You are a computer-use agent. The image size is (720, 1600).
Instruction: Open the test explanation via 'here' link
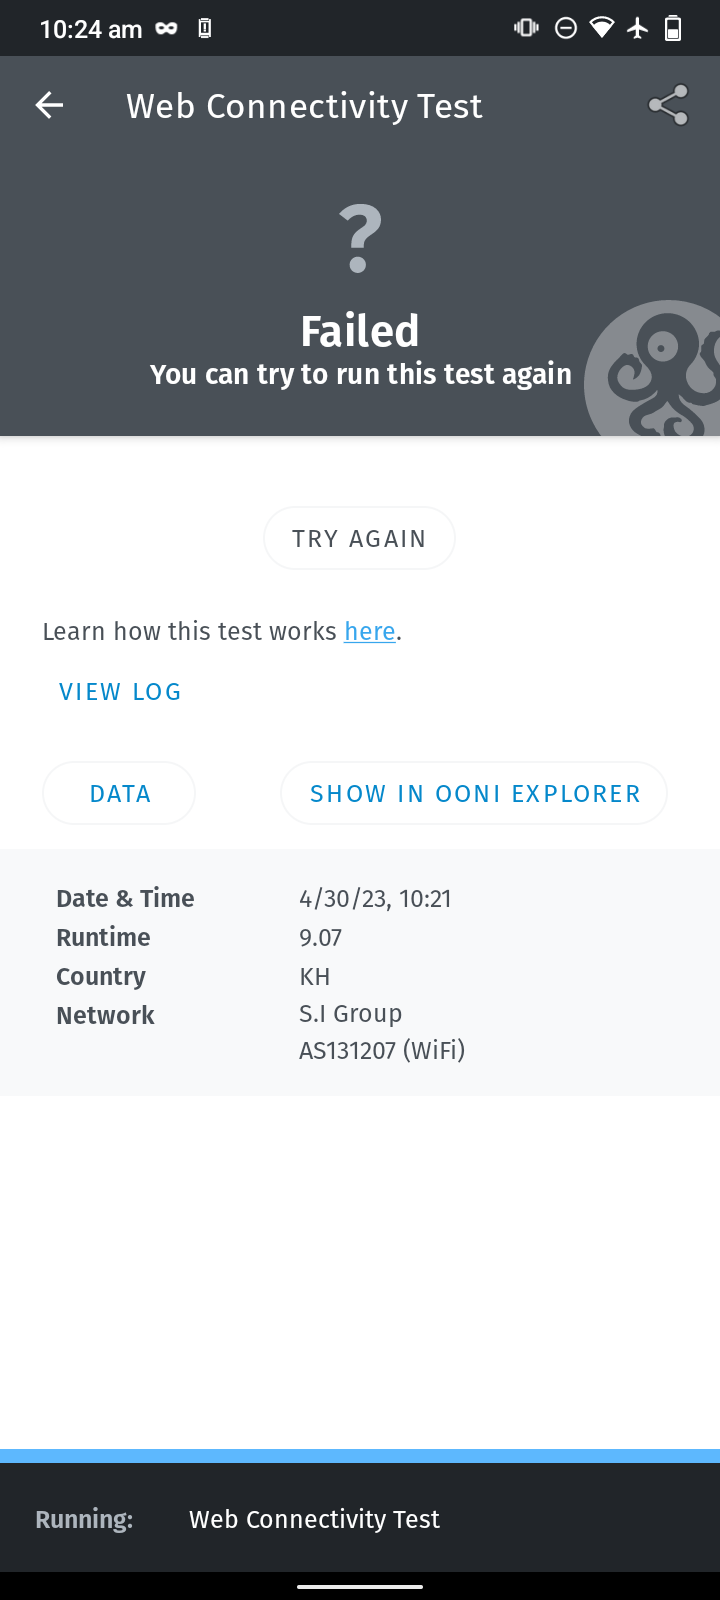coord(369,631)
